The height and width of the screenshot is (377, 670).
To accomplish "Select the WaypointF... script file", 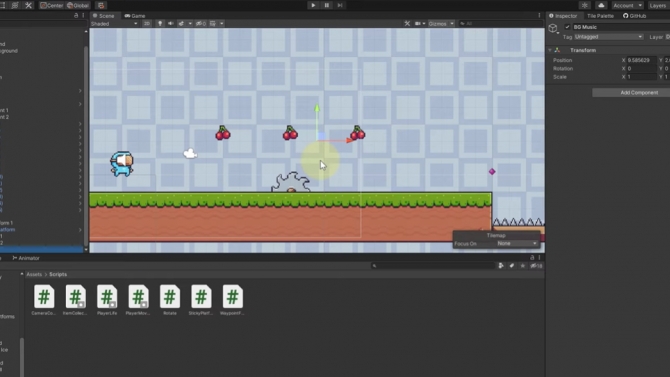I will pos(232,300).
